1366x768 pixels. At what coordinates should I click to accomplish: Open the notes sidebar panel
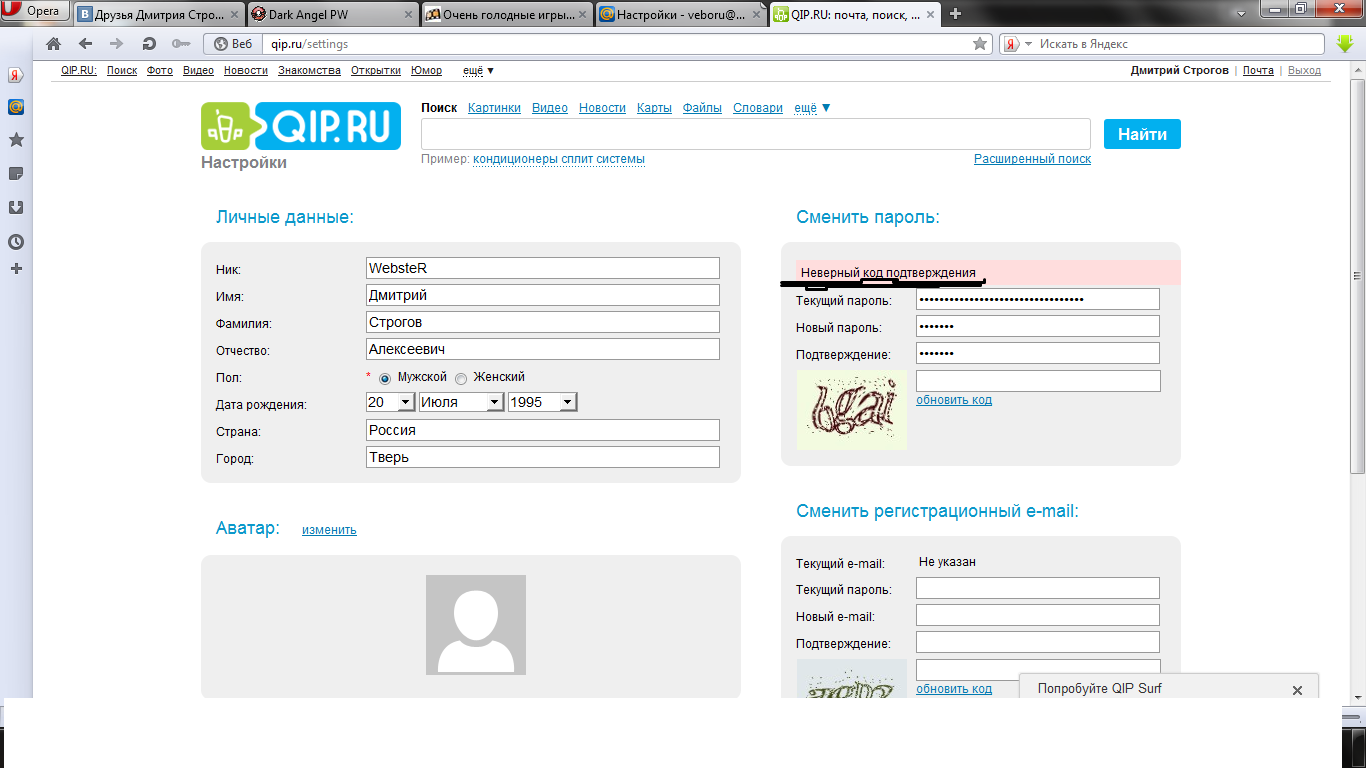16,174
